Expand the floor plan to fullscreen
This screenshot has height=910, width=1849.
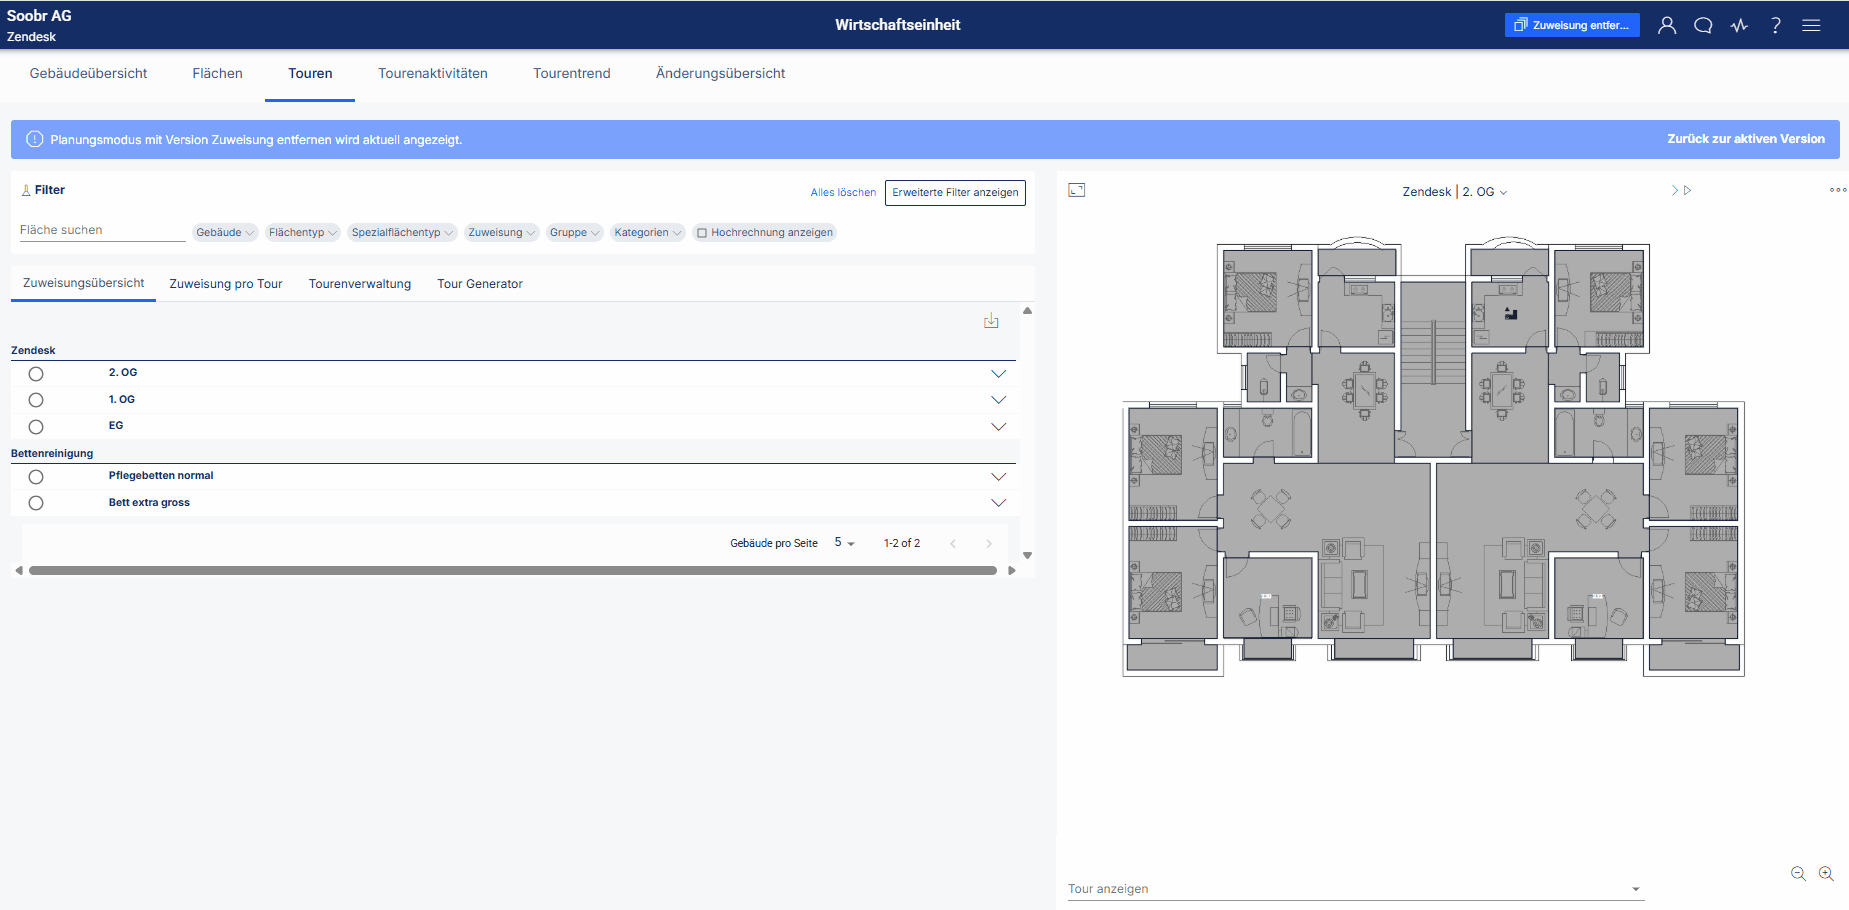point(1077,190)
